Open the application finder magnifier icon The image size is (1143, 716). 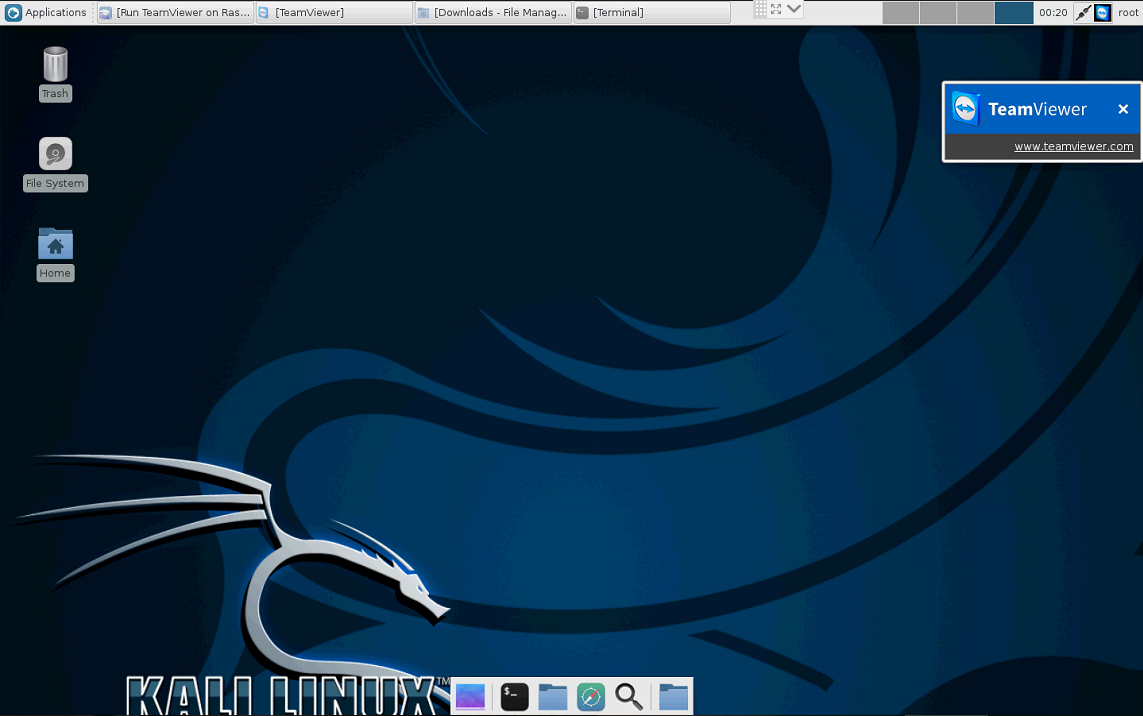(x=628, y=697)
